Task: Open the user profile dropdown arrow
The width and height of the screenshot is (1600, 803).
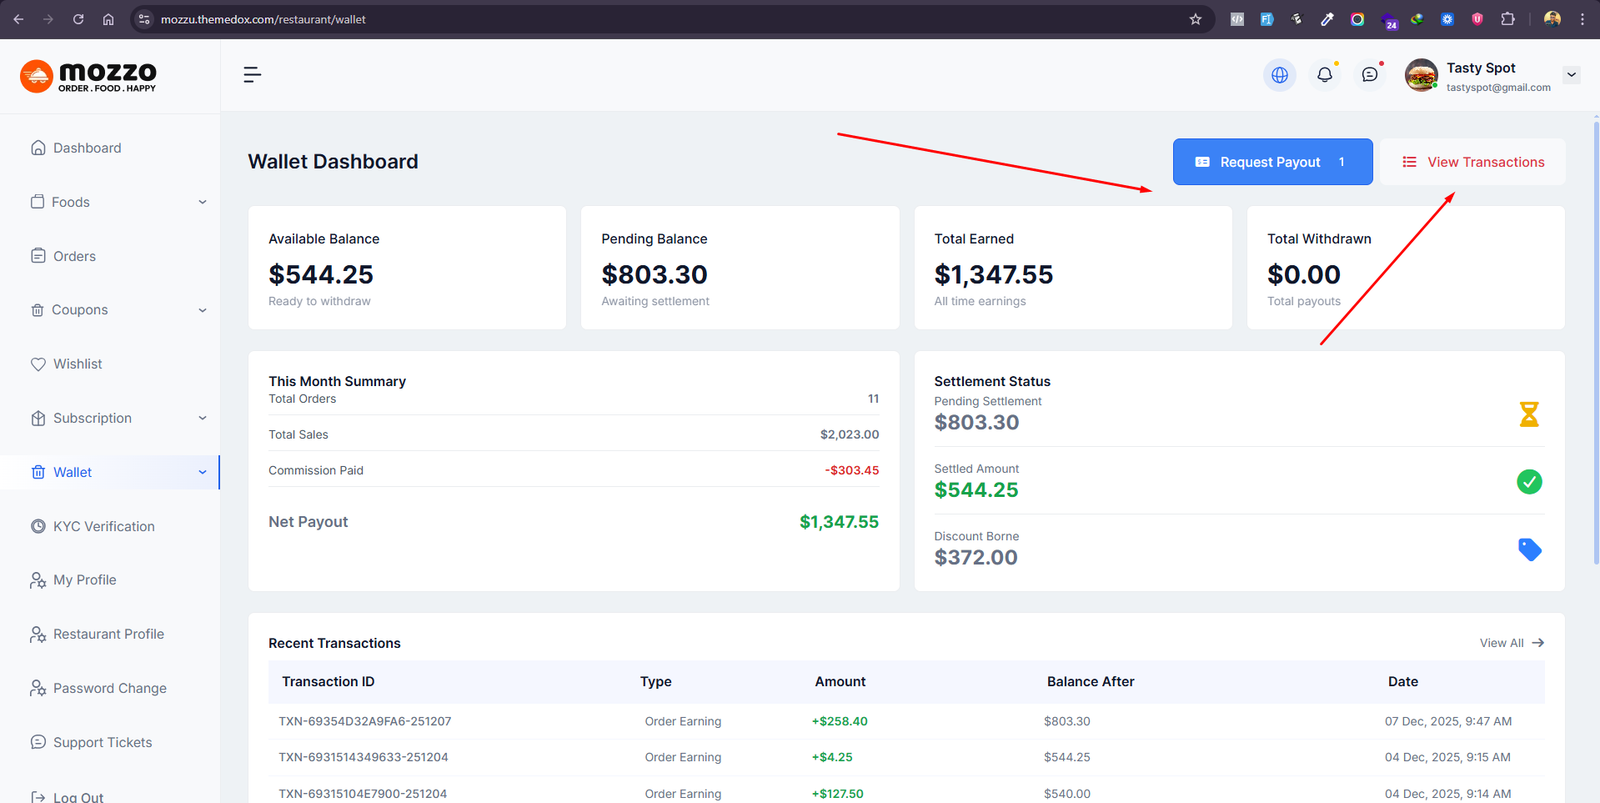Action: [x=1571, y=75]
